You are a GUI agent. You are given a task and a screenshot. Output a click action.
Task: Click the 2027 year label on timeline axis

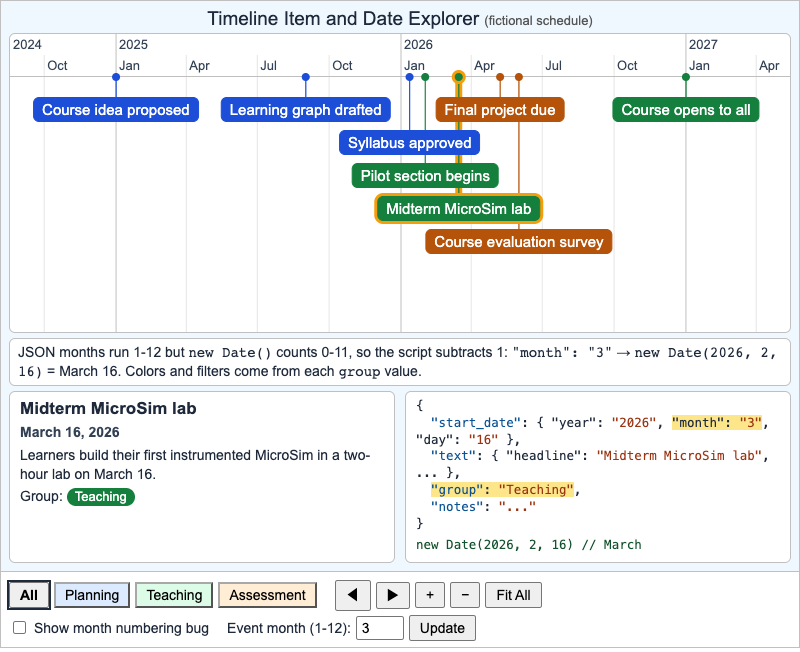703,44
